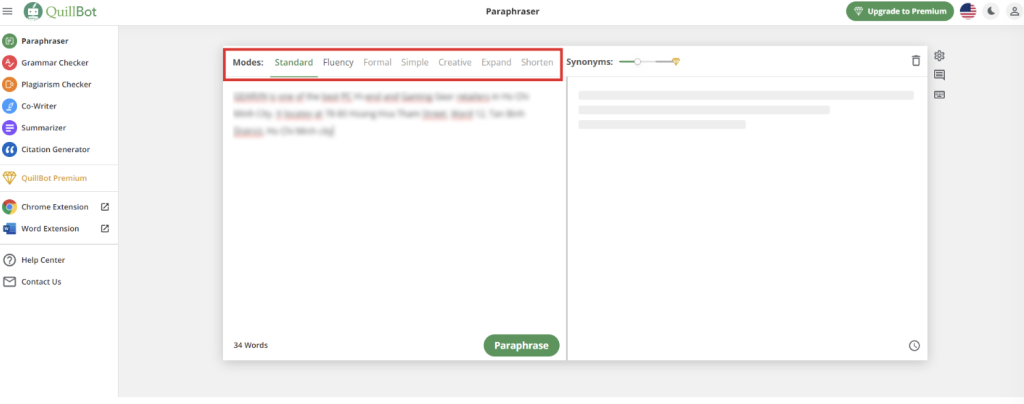
Task: Click the Paraphraser sidebar icon
Action: (10, 41)
